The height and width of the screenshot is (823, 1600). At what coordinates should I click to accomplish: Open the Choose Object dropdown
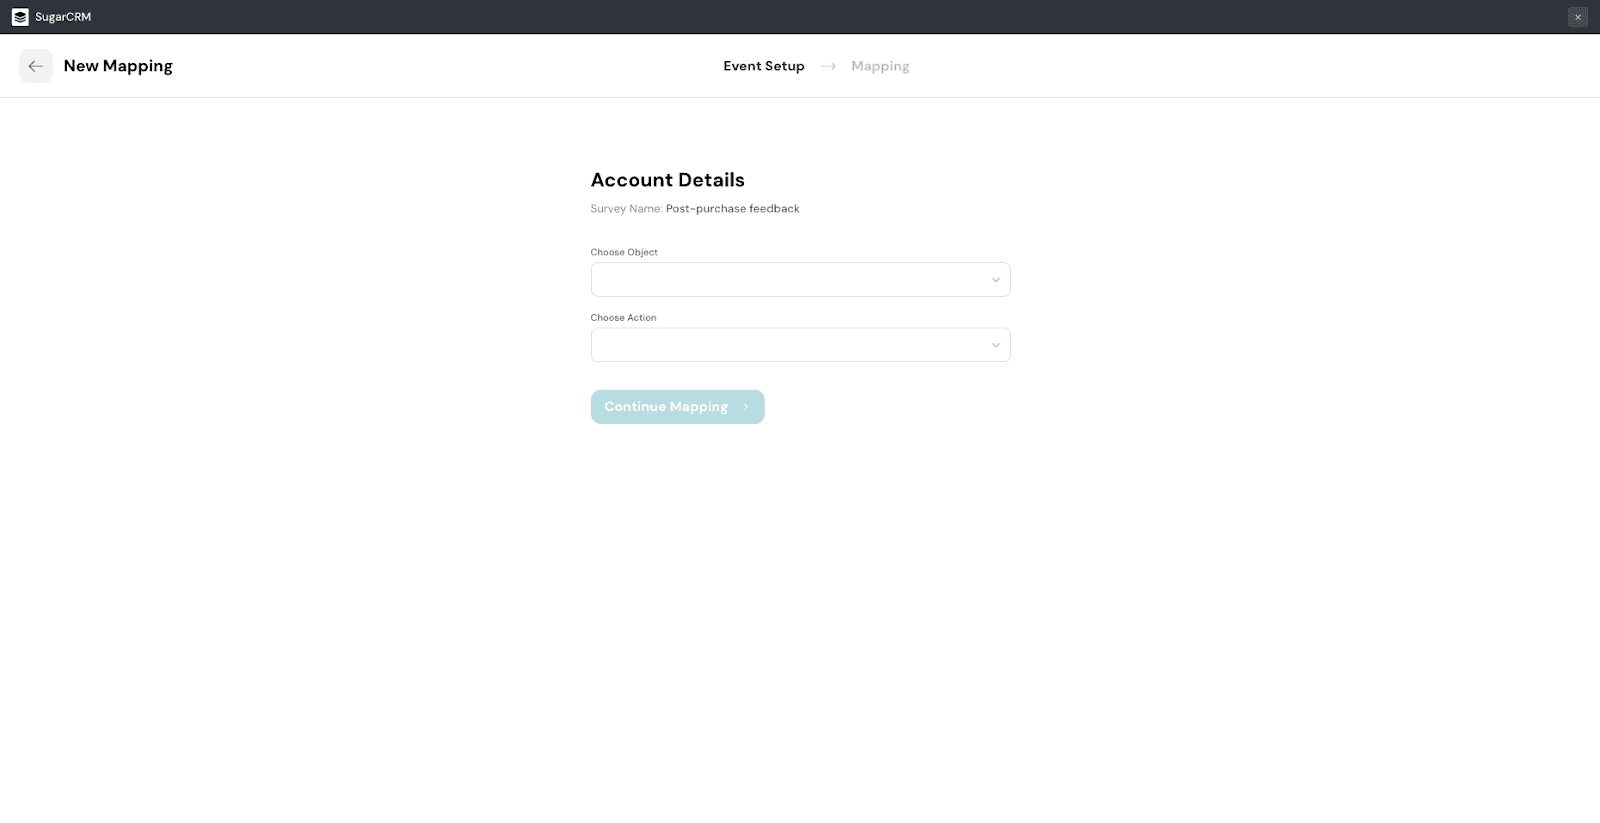(790, 280)
